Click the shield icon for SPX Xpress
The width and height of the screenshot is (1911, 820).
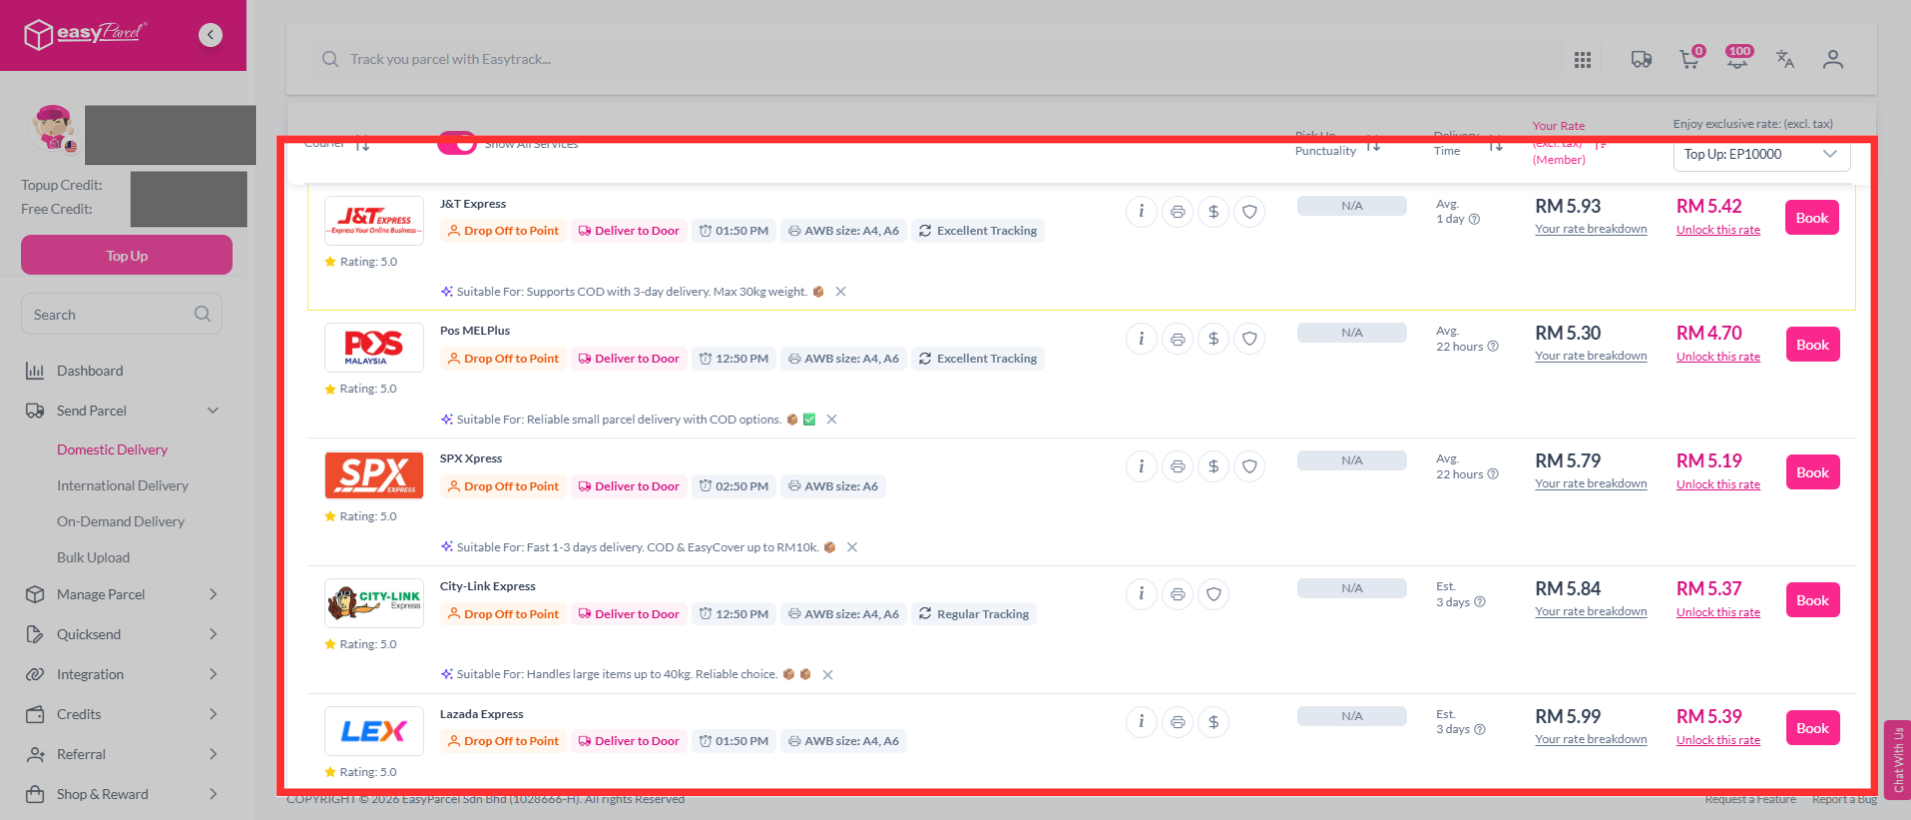[1249, 466]
